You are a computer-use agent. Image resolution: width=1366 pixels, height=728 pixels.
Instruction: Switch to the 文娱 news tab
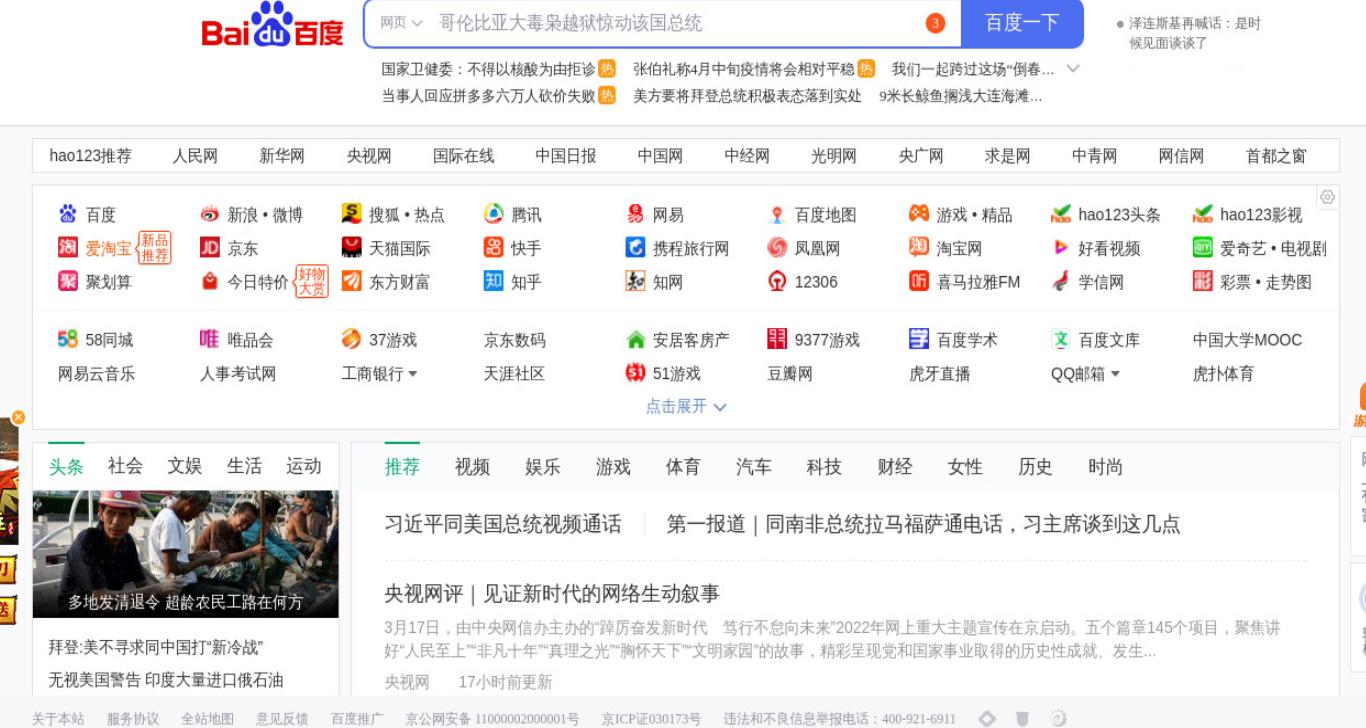(184, 466)
